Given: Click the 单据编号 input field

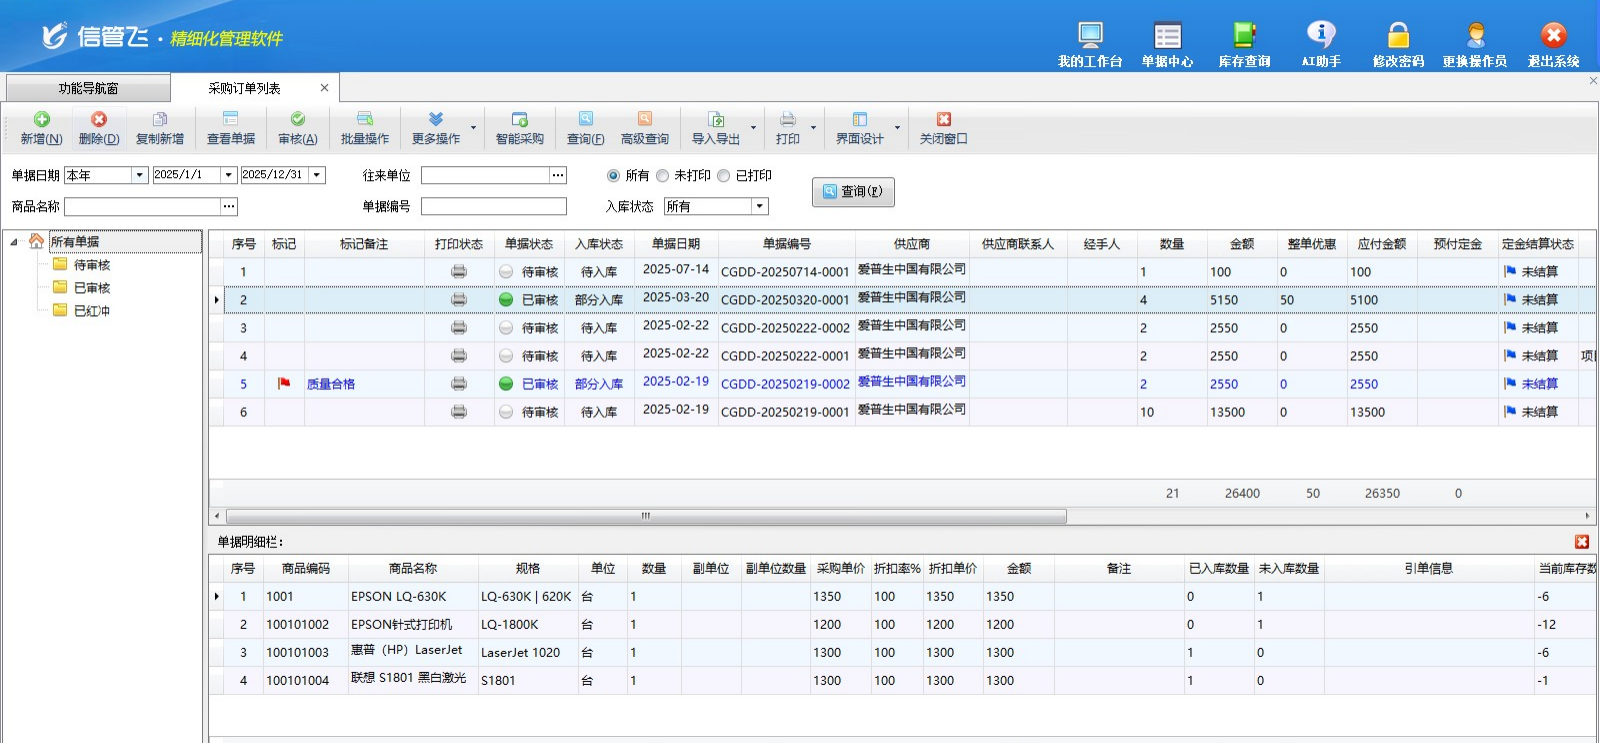Looking at the screenshot, I should click(x=493, y=206).
